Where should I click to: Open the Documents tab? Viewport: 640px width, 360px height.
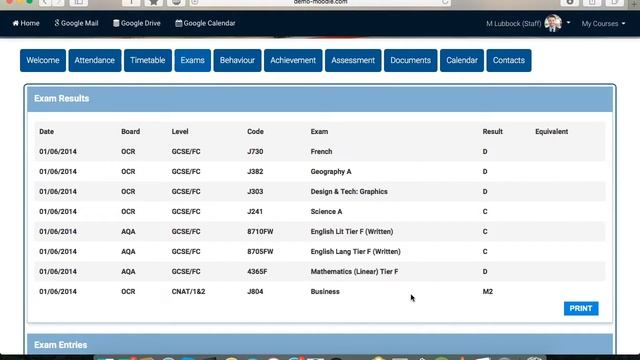(x=411, y=60)
